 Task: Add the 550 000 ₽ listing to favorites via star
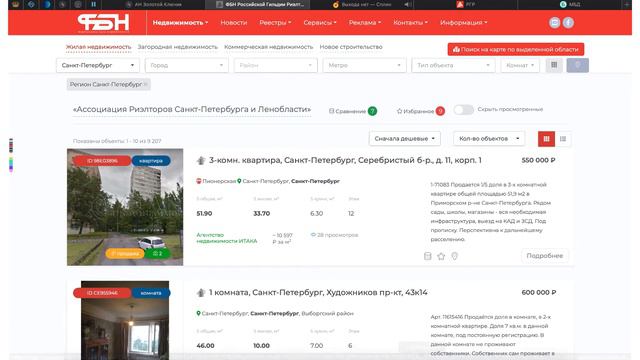point(441,256)
